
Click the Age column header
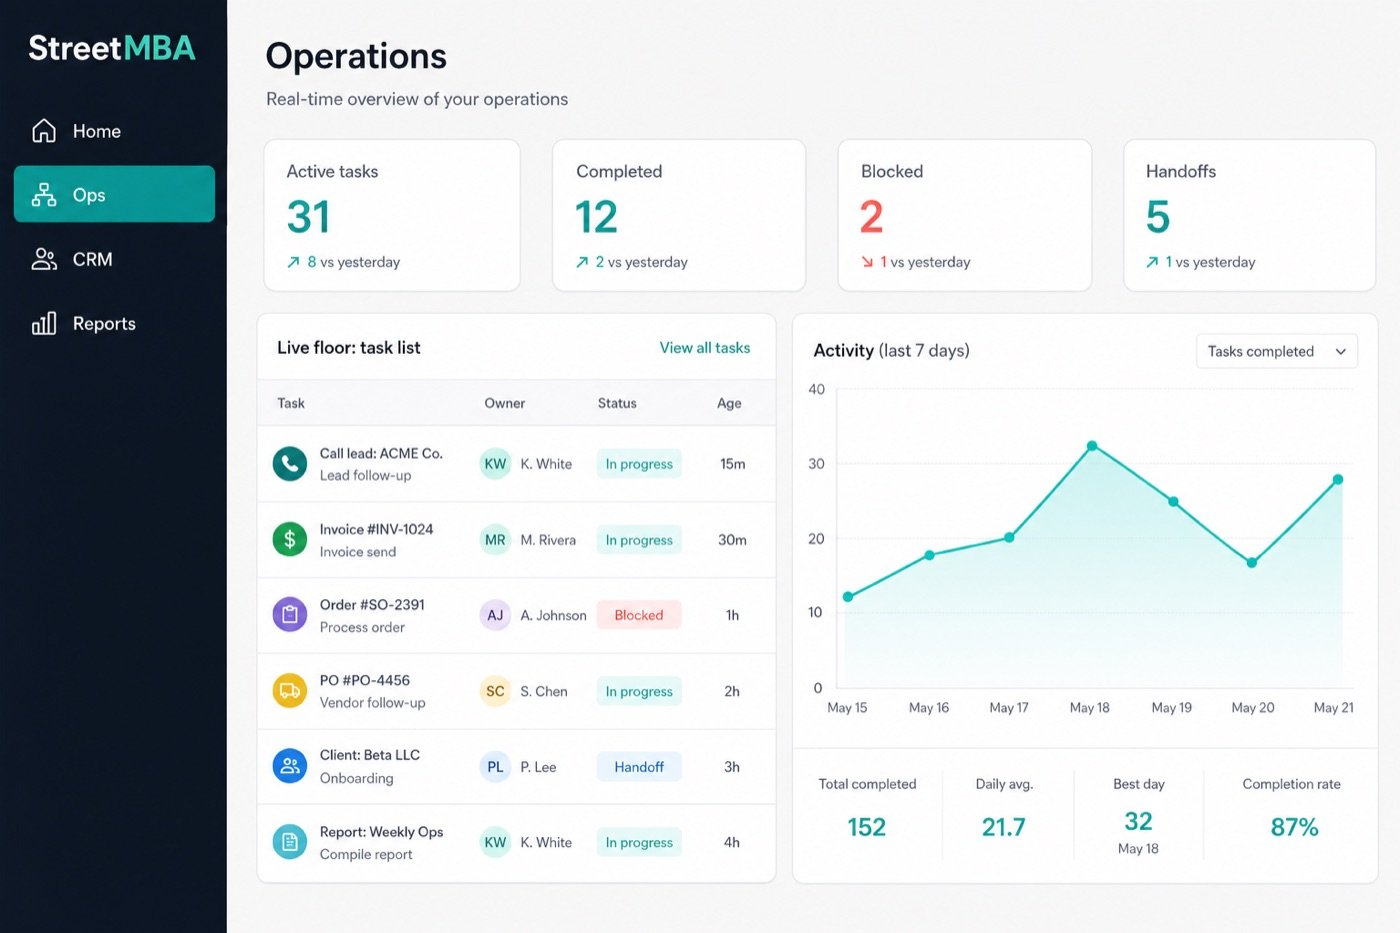point(729,403)
